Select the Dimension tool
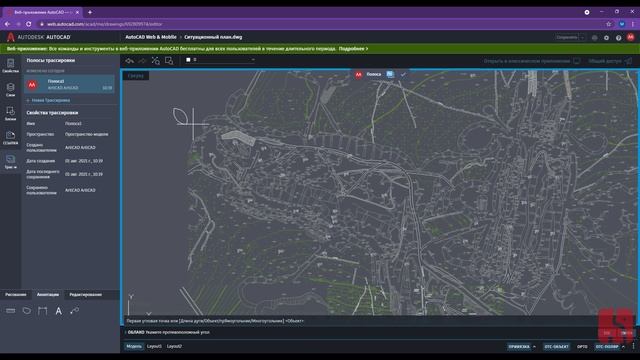The image size is (640, 360). pos(42,311)
